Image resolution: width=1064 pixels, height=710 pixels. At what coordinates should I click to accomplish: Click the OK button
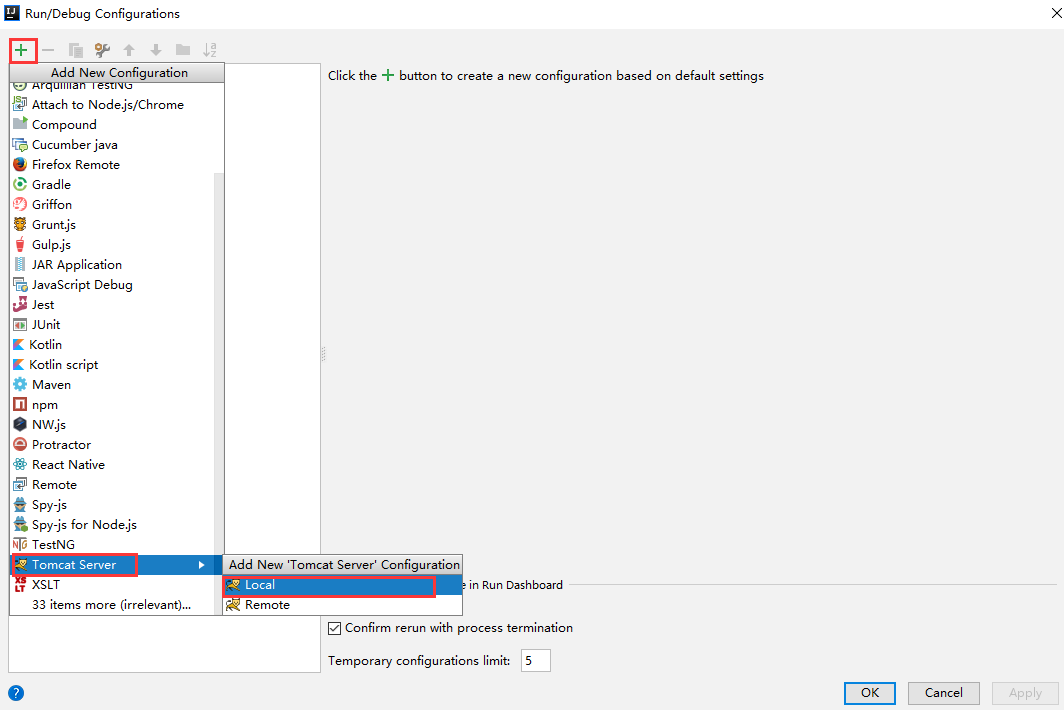pos(870,693)
